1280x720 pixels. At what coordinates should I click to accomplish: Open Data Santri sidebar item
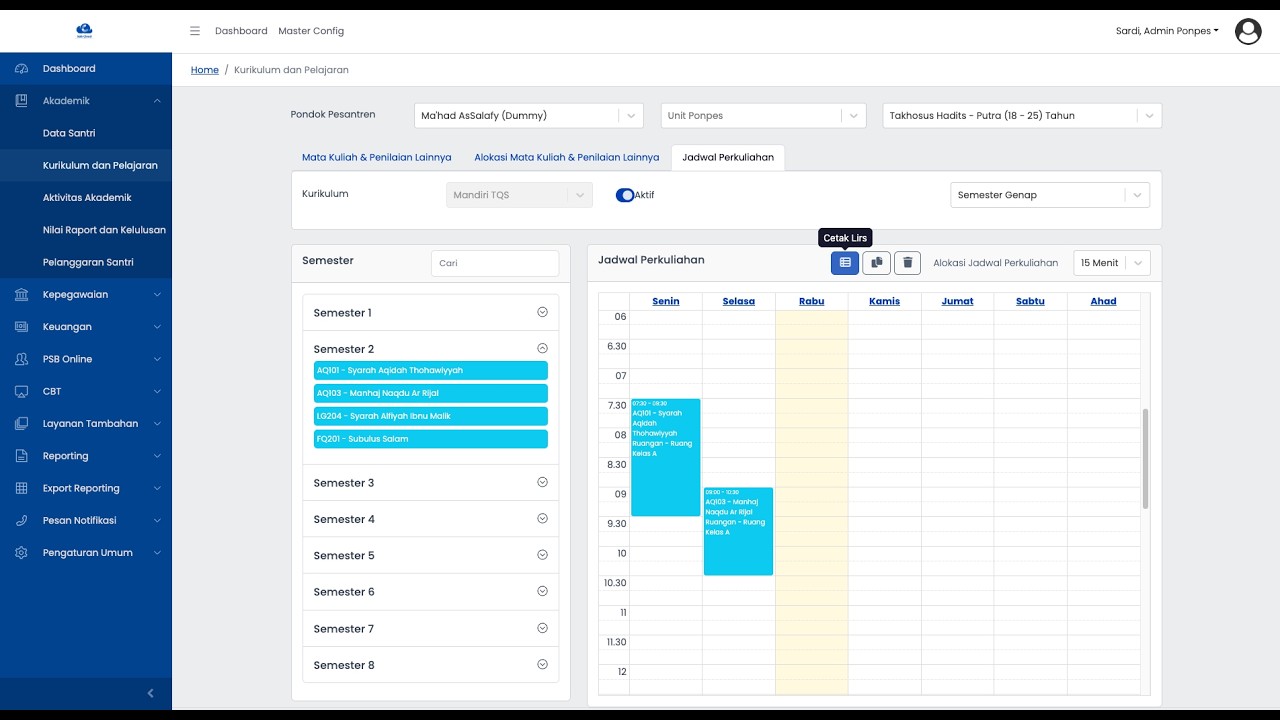[86, 133]
